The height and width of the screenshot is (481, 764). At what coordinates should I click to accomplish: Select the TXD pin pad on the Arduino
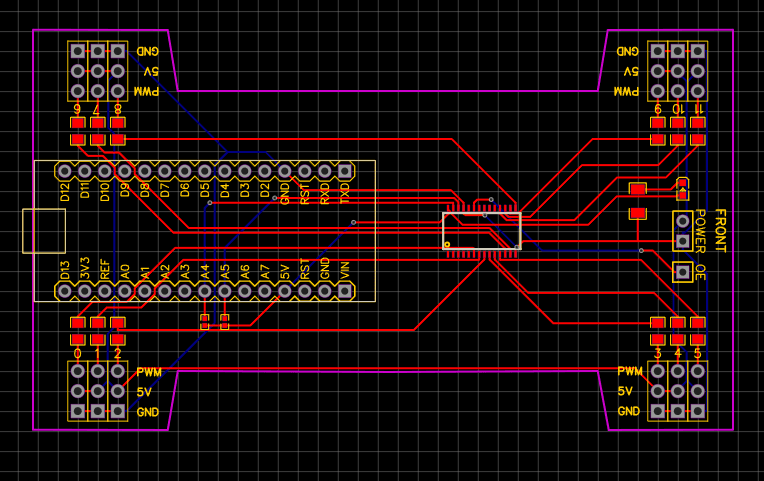345,171
